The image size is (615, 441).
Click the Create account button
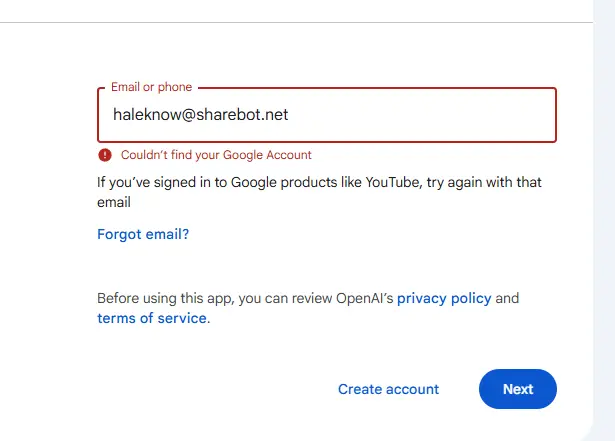(388, 389)
